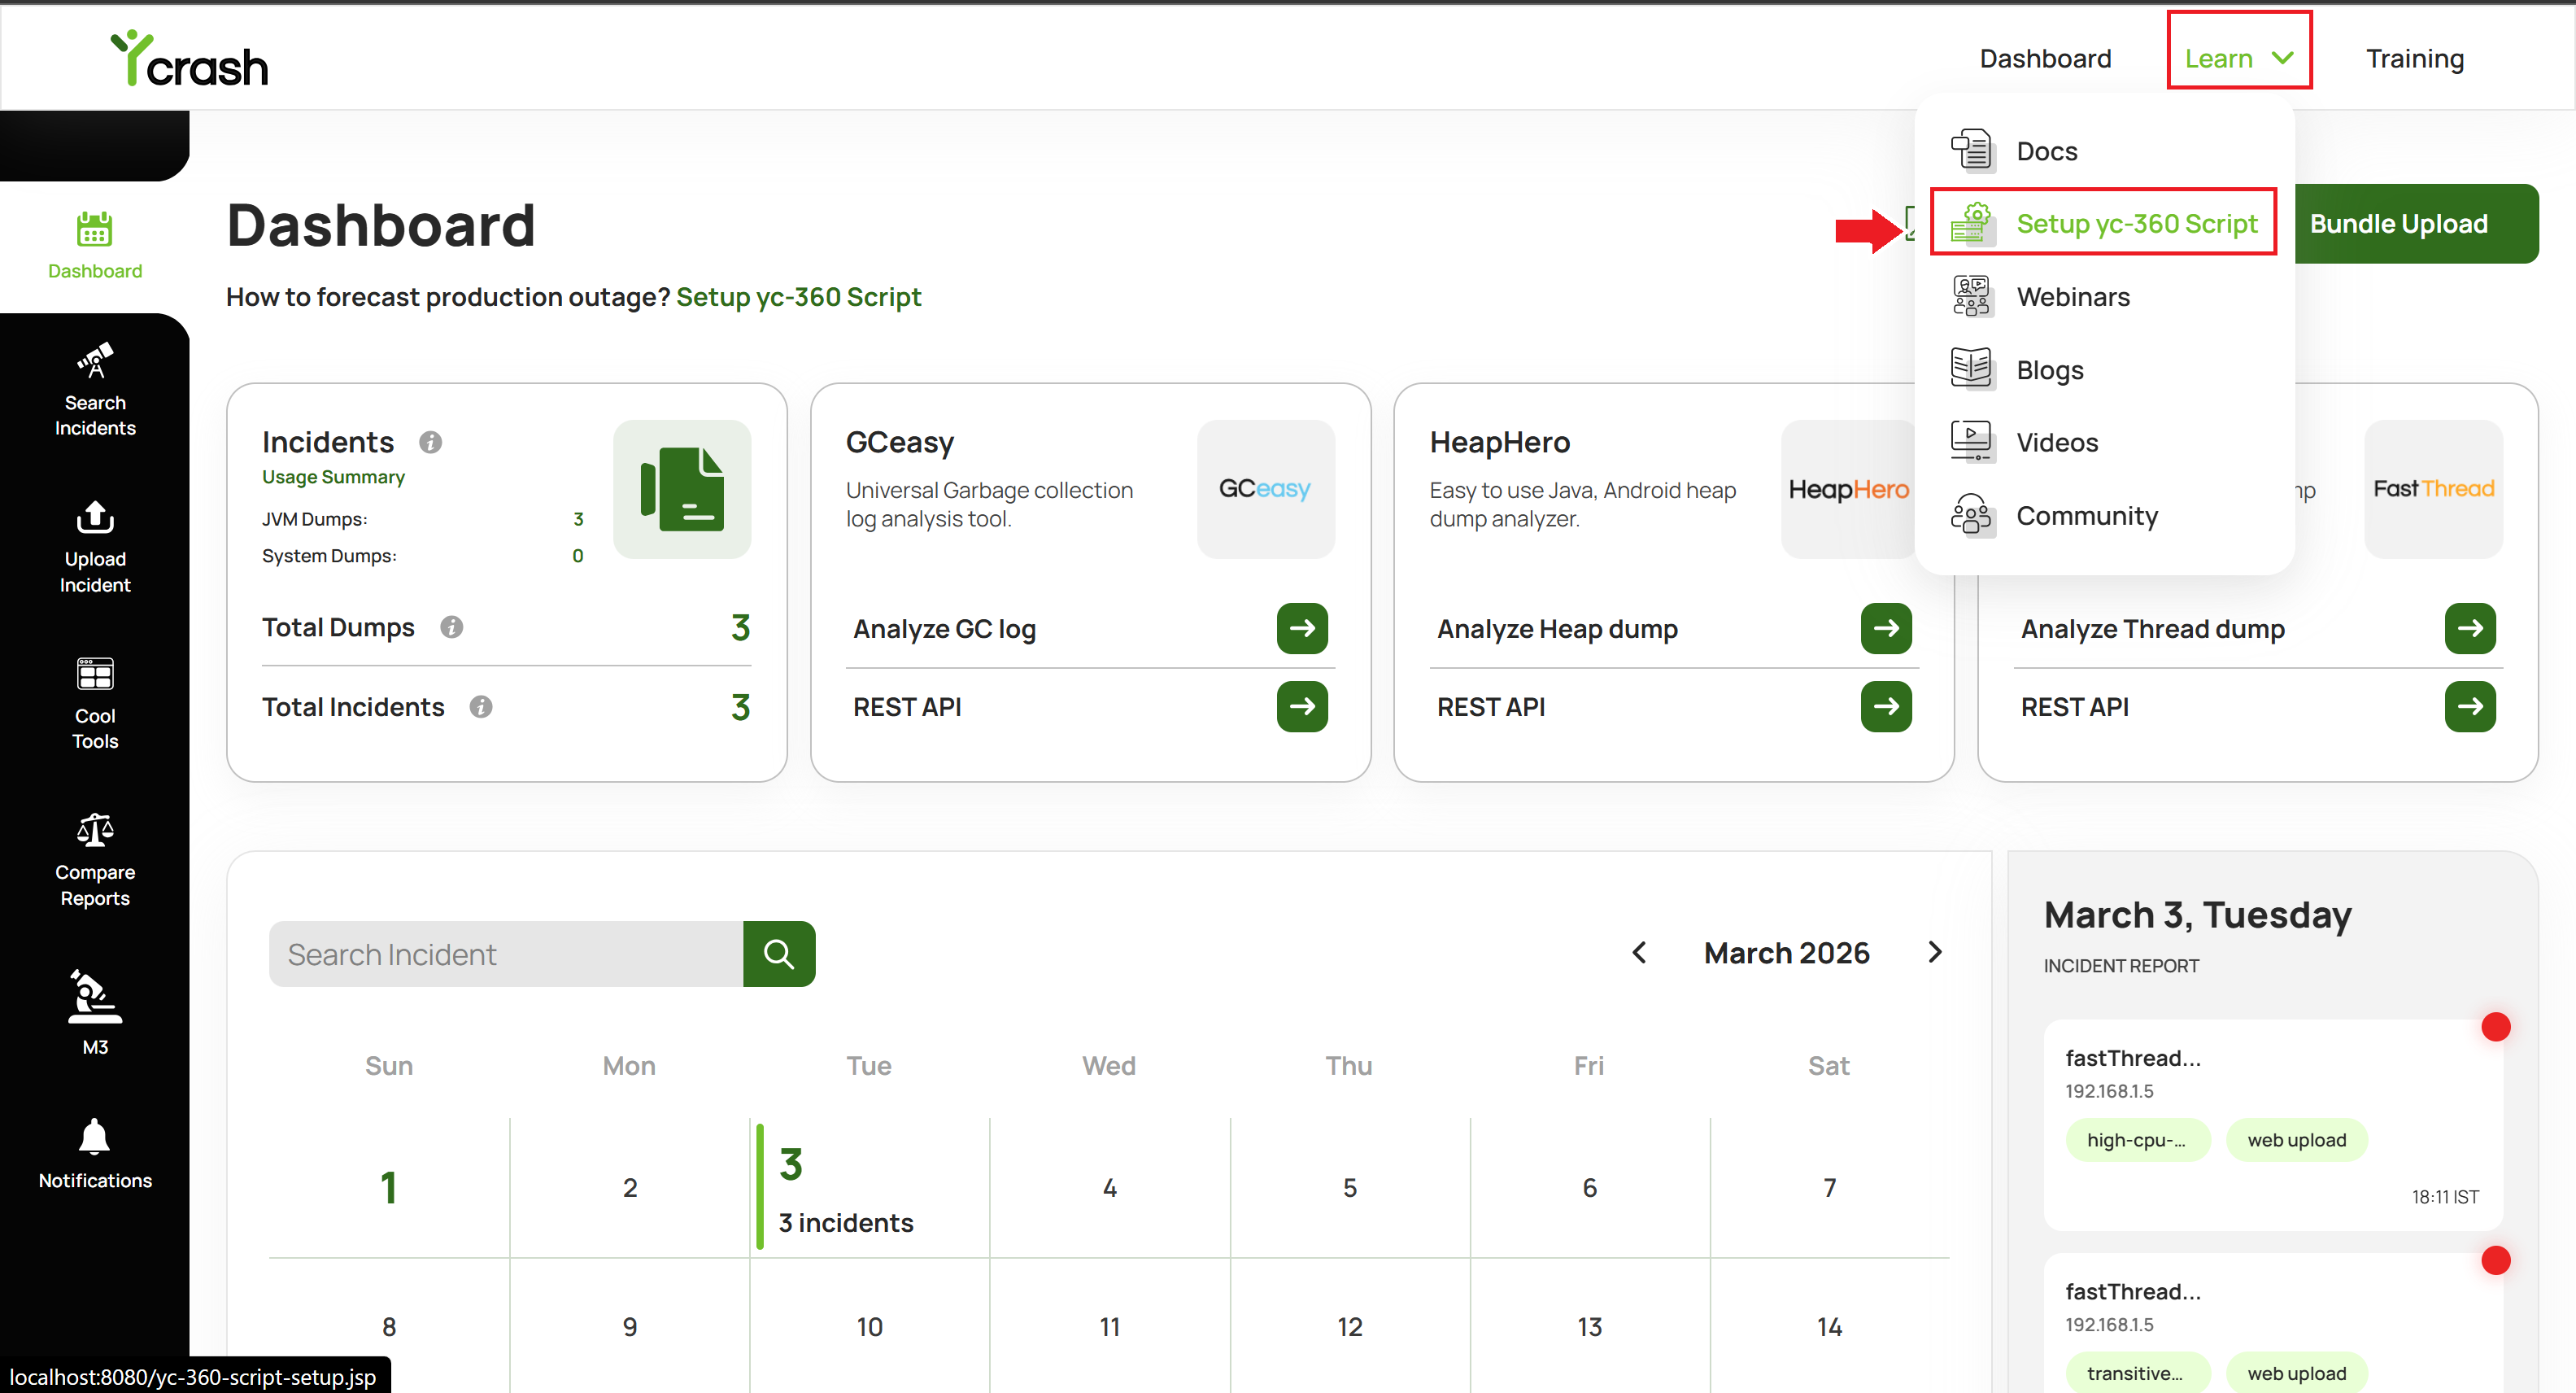The width and height of the screenshot is (2576, 1393).
Task: Click the HeapHero logo tile
Action: tap(1848, 489)
